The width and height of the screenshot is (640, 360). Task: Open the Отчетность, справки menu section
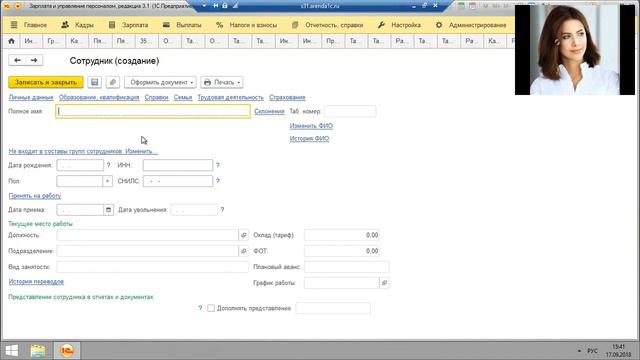click(x=327, y=25)
